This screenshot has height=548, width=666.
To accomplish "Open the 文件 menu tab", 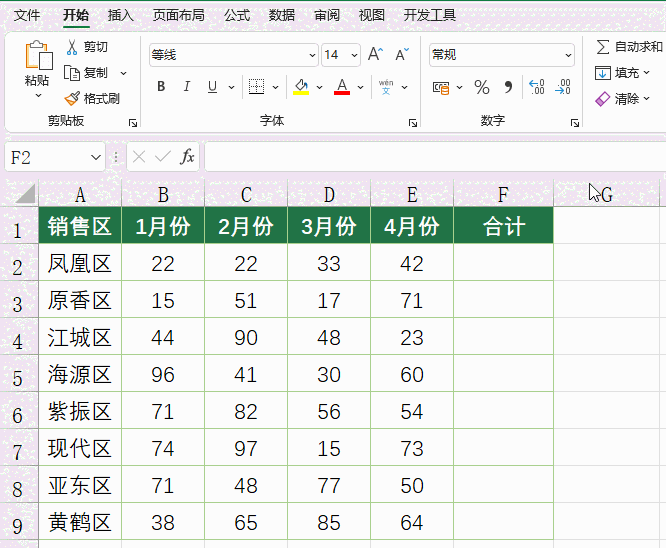I will (x=27, y=15).
